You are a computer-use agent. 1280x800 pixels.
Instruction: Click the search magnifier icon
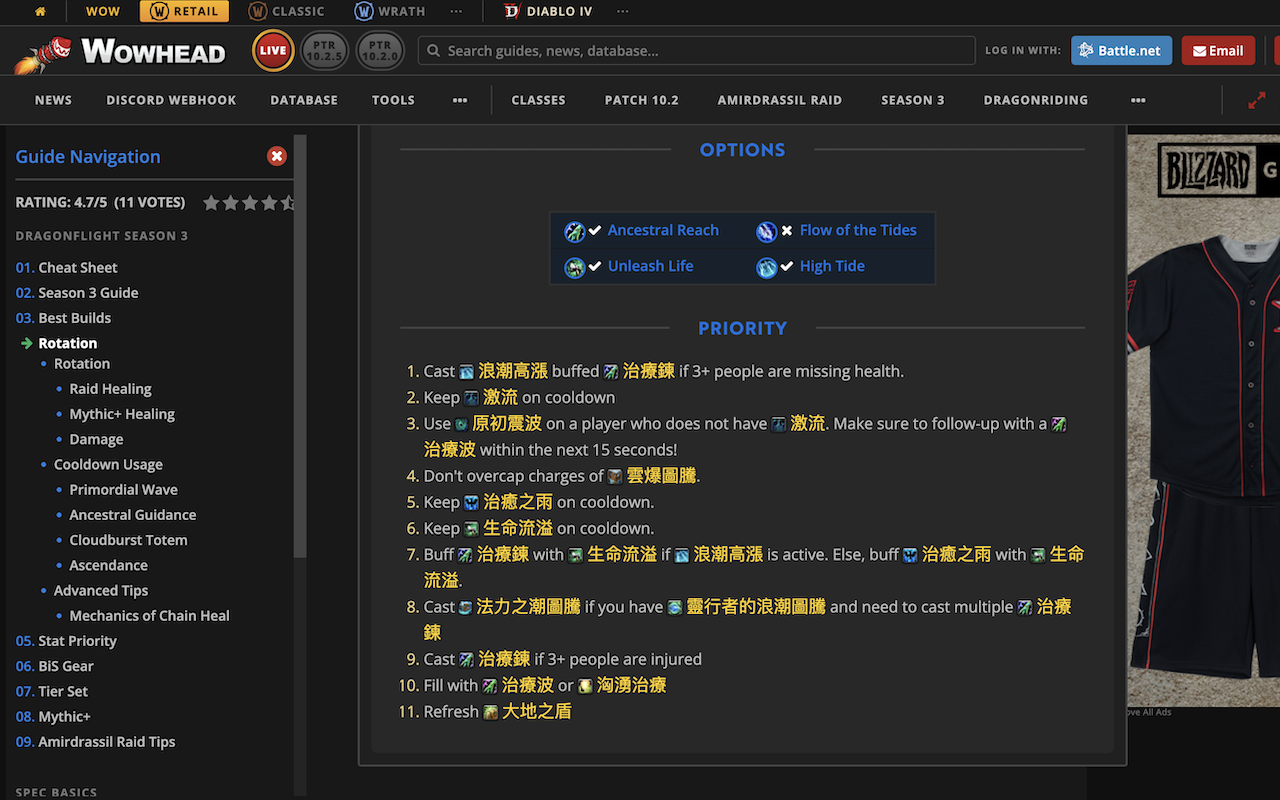434,51
